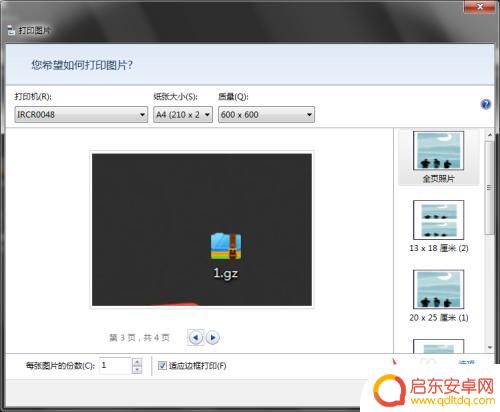Open the paper size dropdown showing A4

point(183,115)
